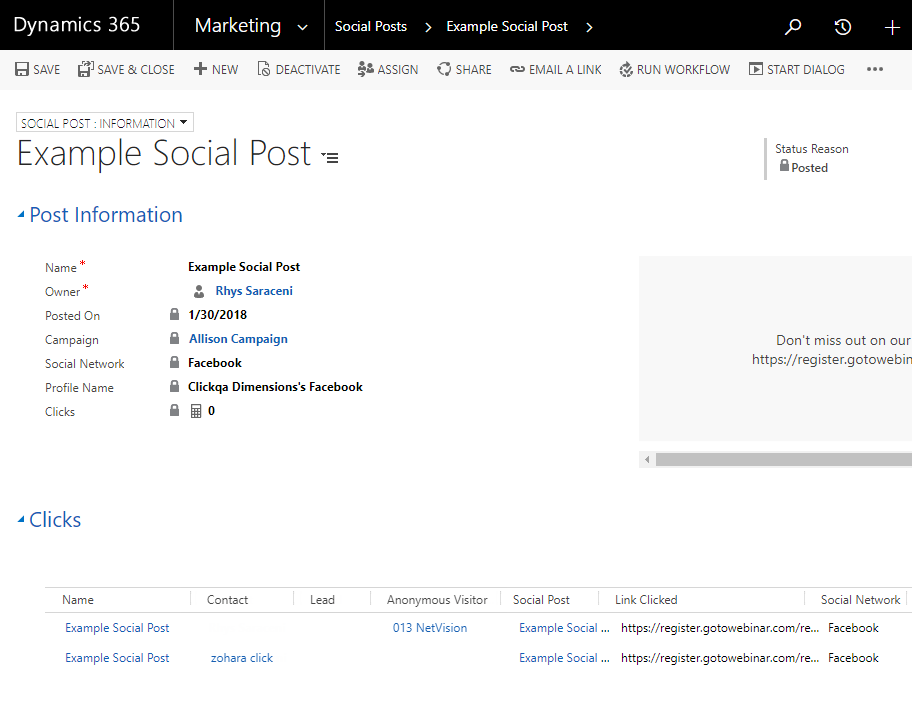912x708 pixels.
Task: Click the Share circular icon
Action: click(444, 69)
